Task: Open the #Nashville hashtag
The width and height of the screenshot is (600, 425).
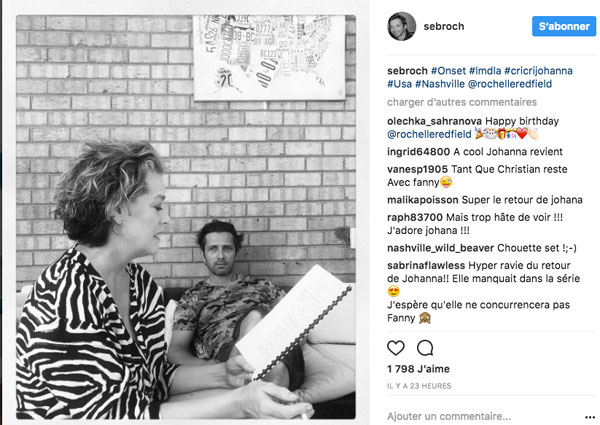Action: [440, 84]
